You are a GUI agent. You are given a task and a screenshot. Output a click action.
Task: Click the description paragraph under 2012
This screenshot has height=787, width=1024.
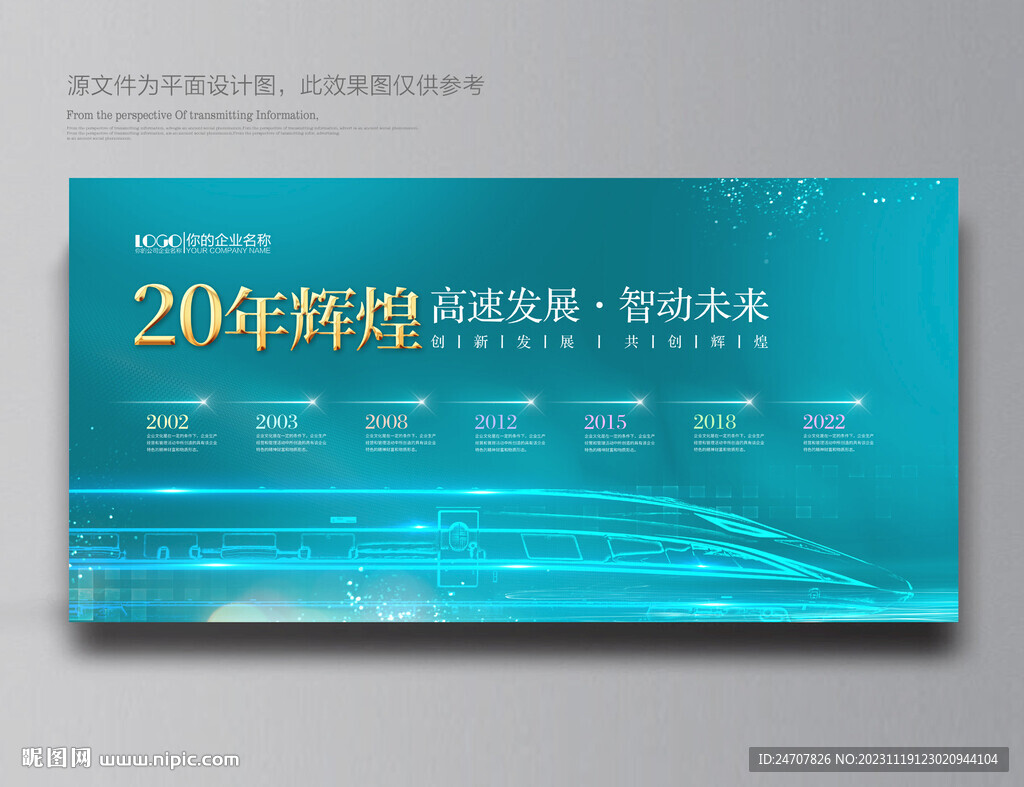tap(510, 442)
